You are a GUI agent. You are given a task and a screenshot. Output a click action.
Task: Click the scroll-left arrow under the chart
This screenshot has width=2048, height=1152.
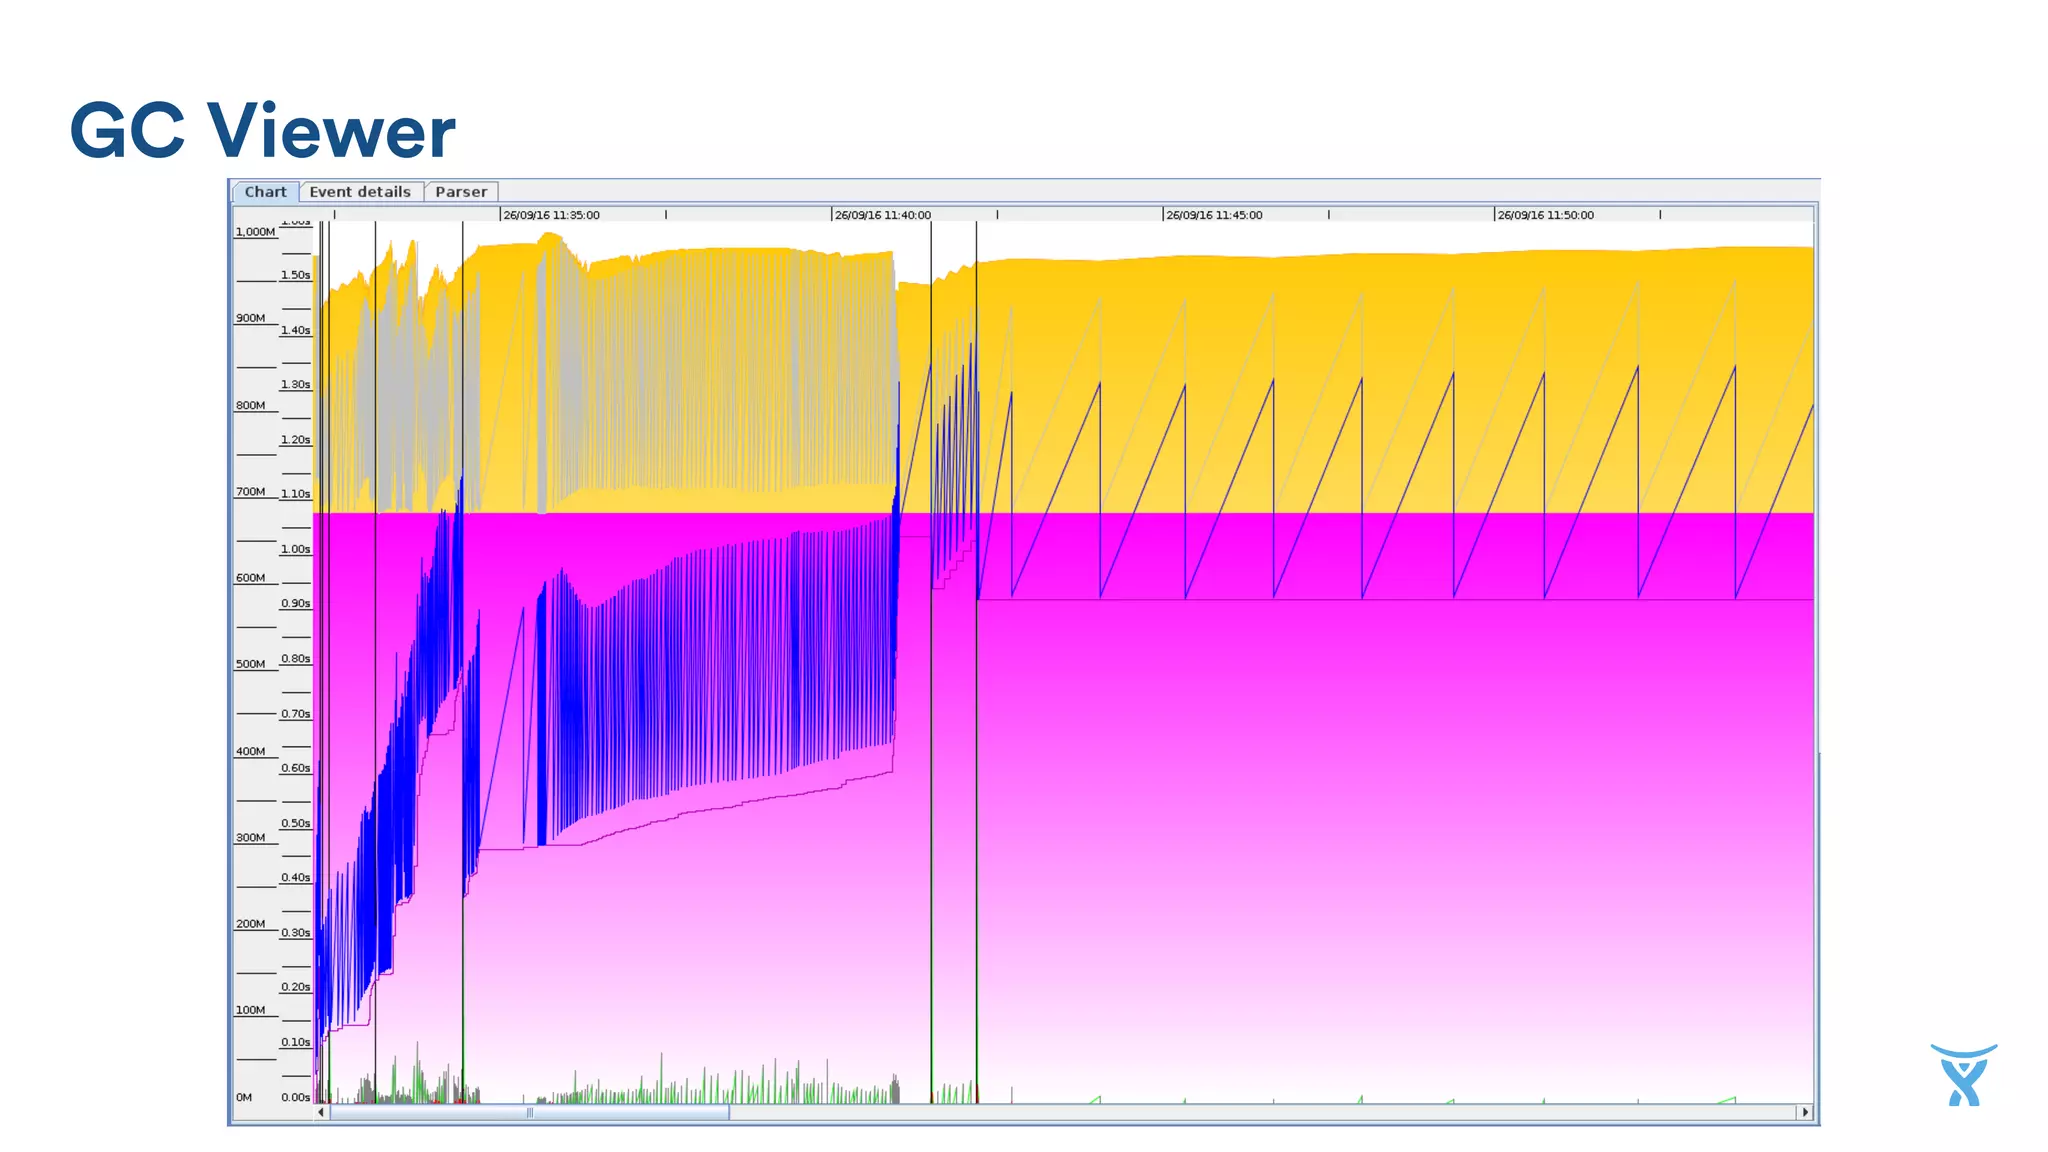coord(321,1112)
